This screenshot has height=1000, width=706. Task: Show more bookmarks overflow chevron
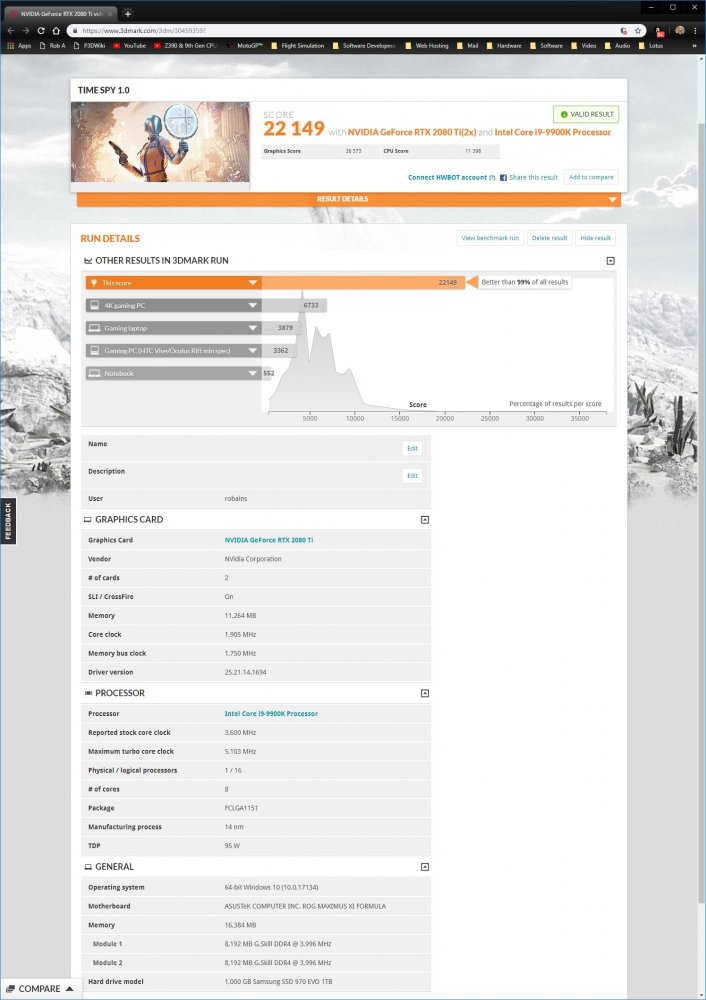[x=695, y=46]
